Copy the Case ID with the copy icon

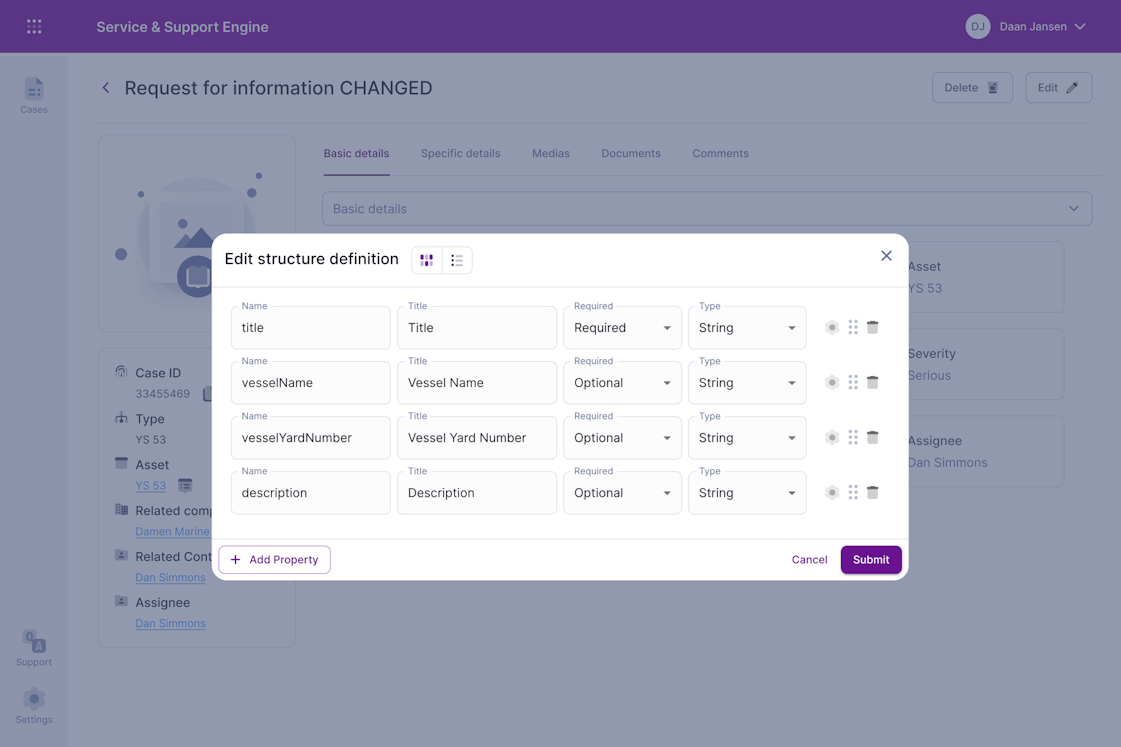207,394
